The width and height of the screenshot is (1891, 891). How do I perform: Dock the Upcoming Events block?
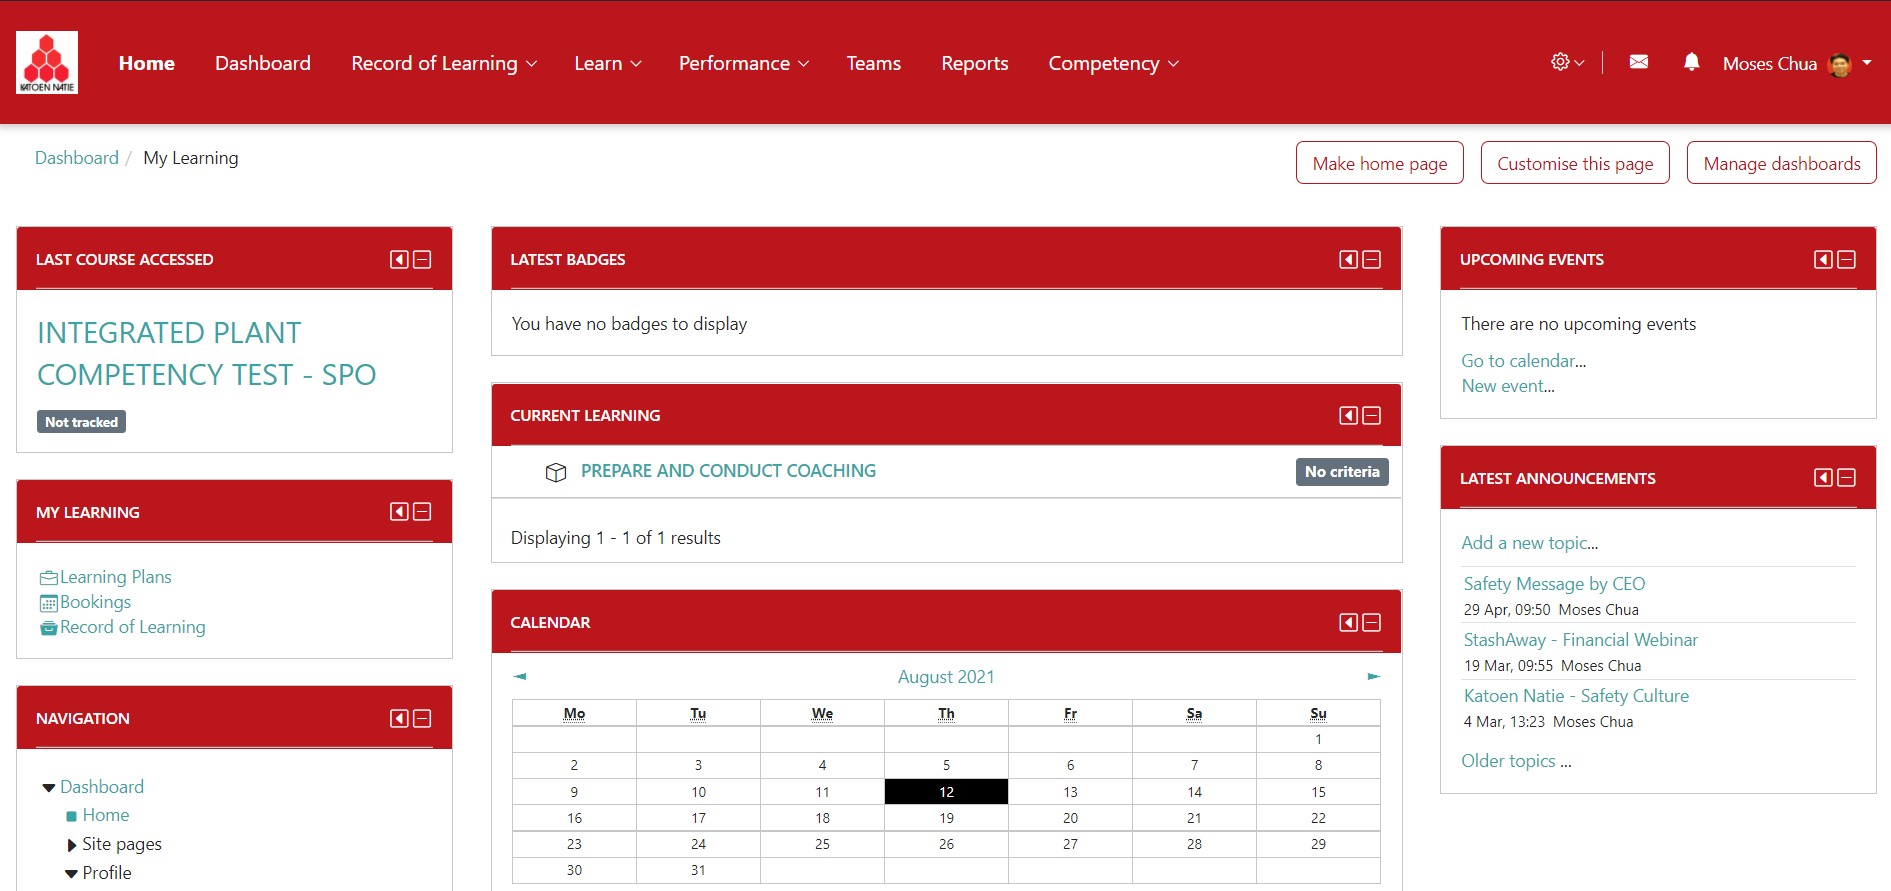(x=1823, y=260)
